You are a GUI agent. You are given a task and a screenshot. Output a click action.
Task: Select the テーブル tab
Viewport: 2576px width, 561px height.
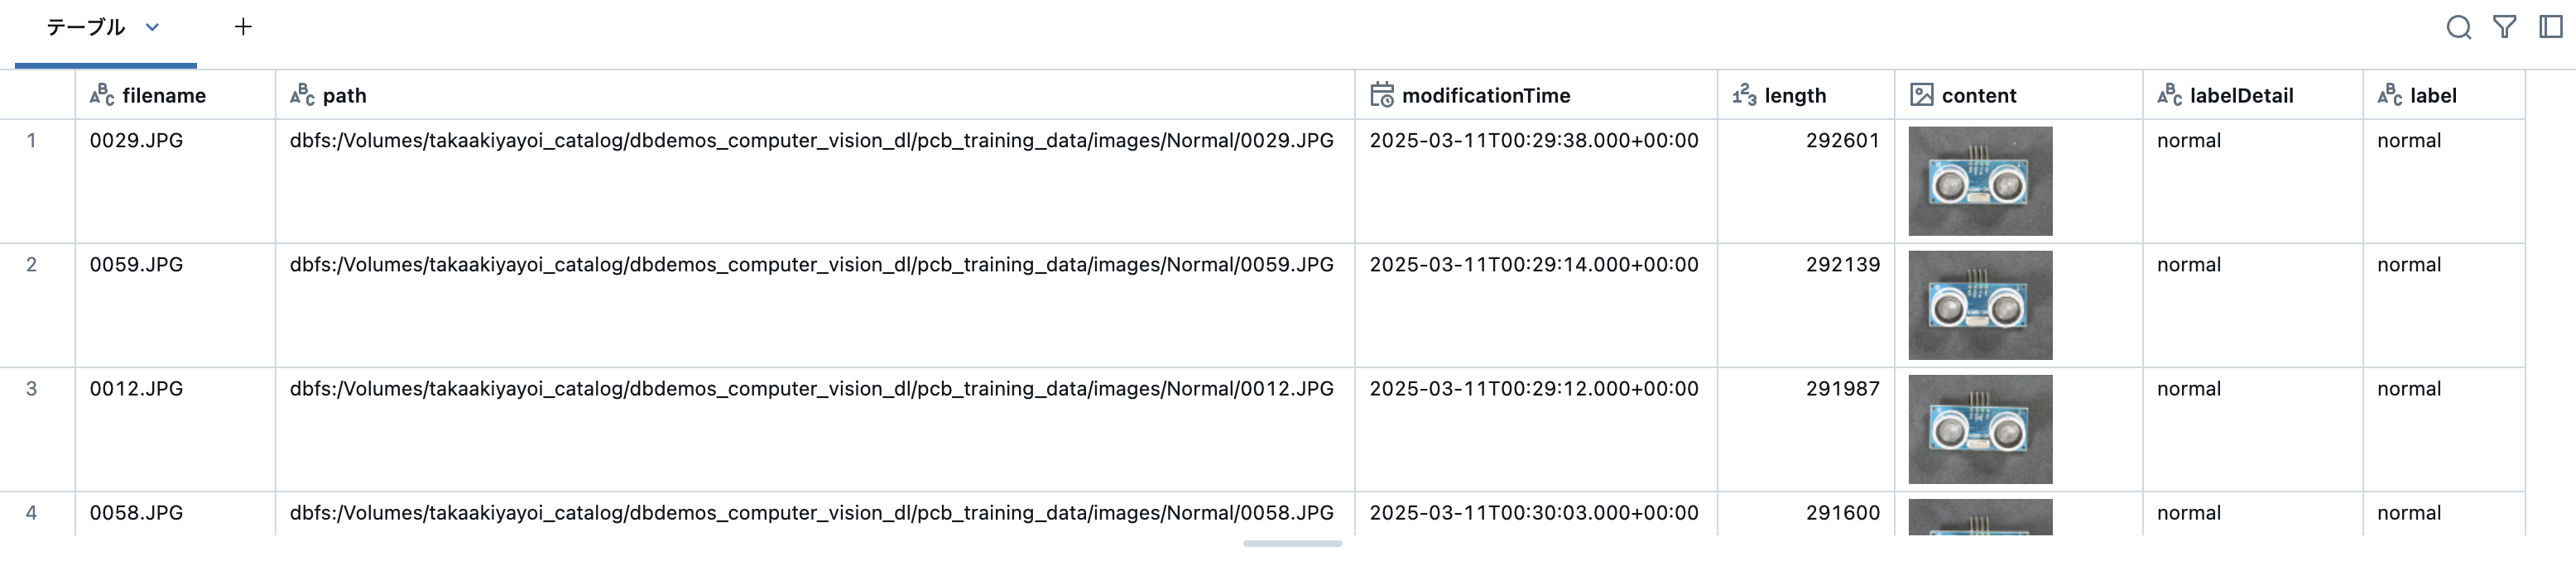pos(85,28)
